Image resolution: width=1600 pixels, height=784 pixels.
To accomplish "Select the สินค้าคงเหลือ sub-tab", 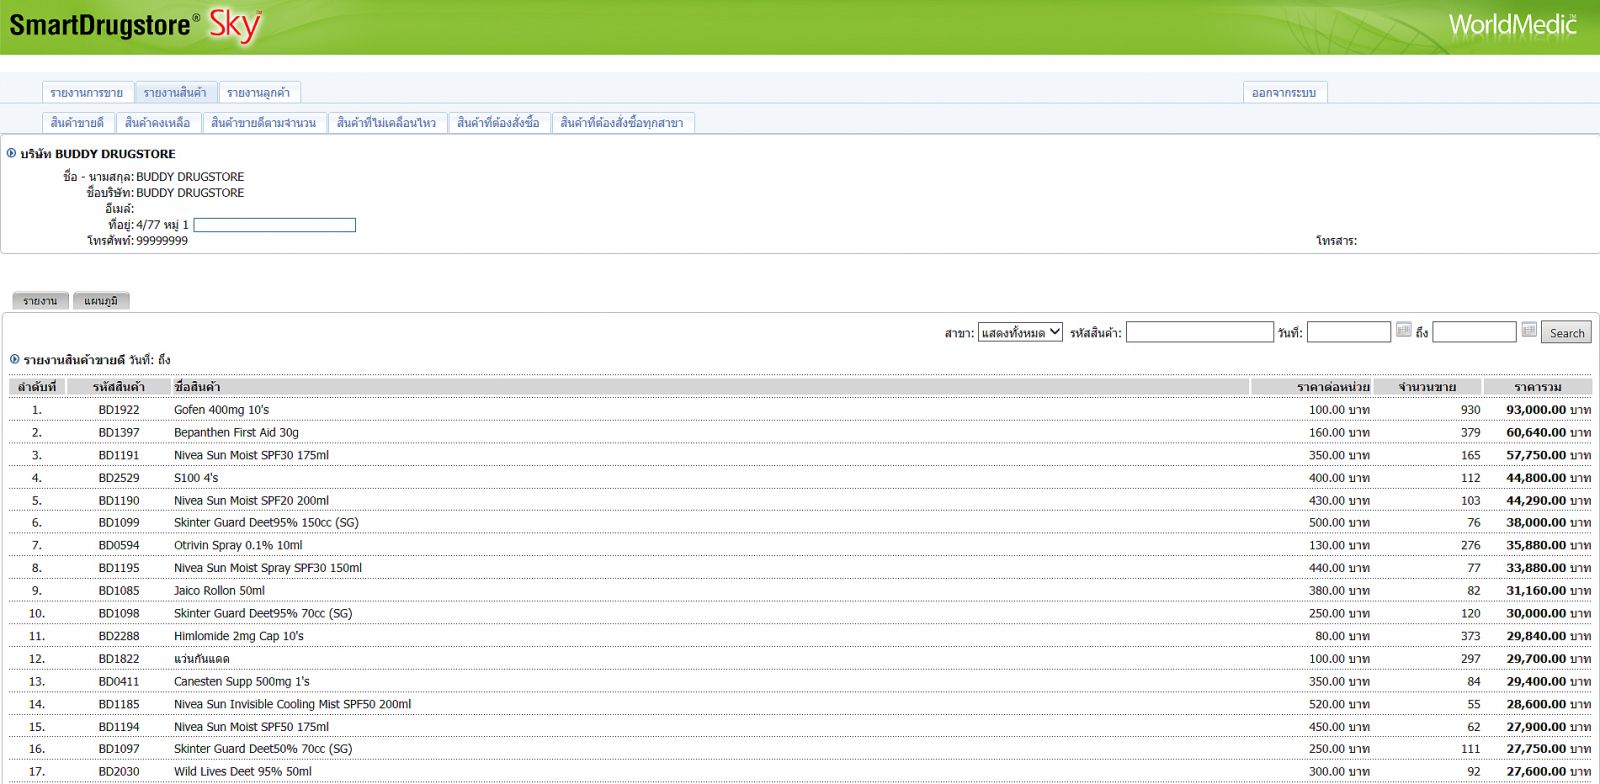I will [x=157, y=123].
